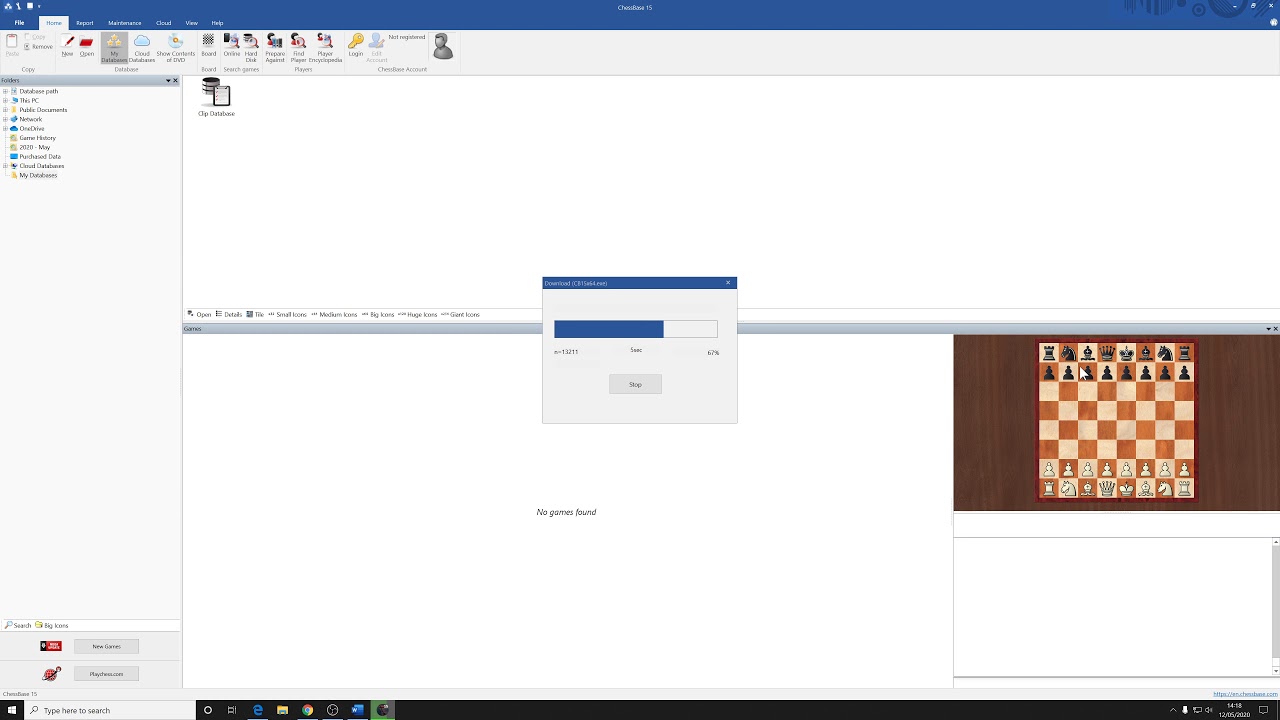Click the Mega Database New Games icon
1280x720 pixels.
coord(51,646)
